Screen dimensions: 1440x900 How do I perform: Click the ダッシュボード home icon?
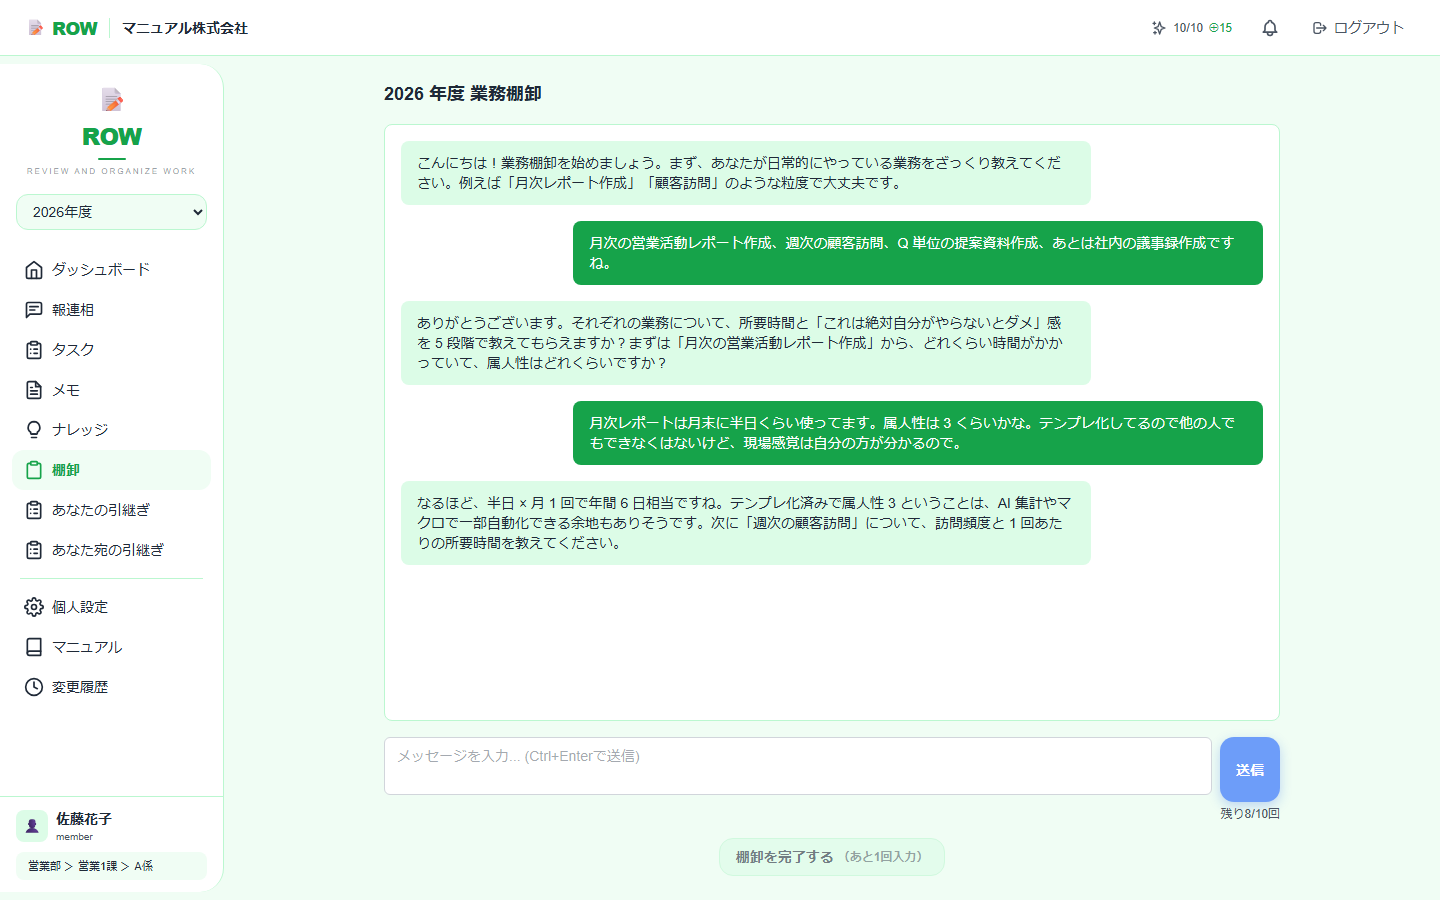click(34, 270)
